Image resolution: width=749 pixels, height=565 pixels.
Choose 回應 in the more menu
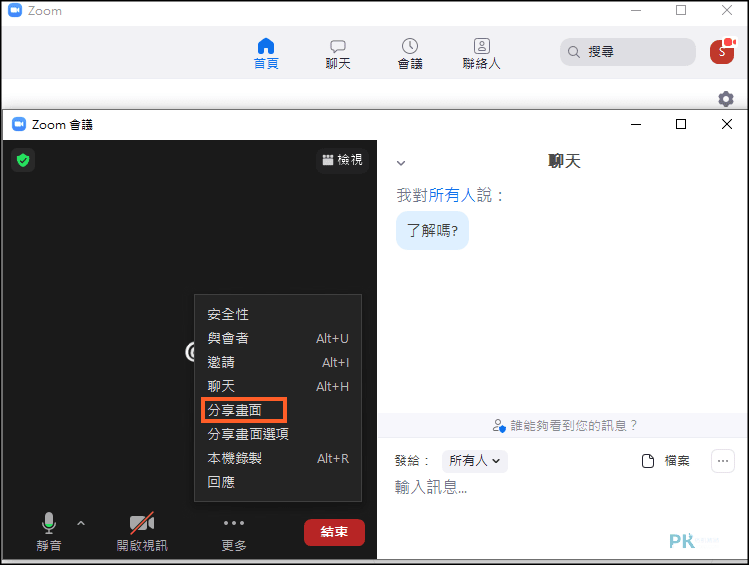click(x=278, y=482)
